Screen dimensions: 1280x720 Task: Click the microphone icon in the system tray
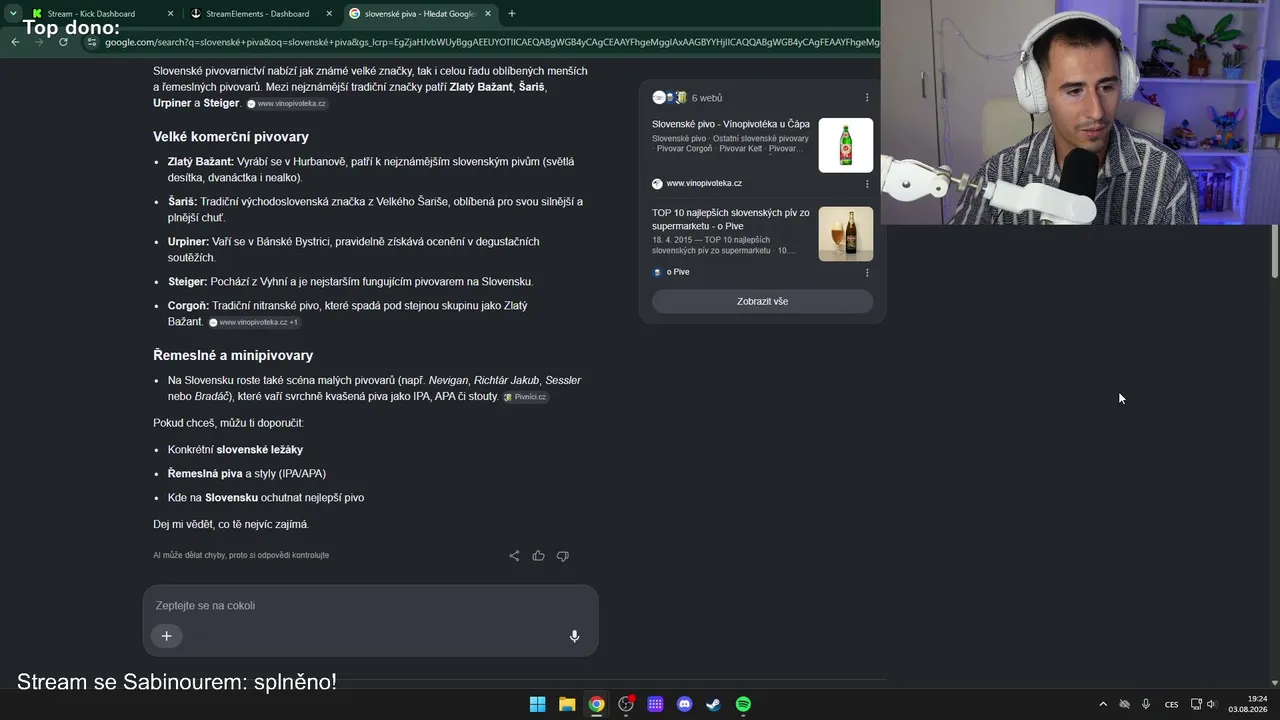click(x=1146, y=704)
